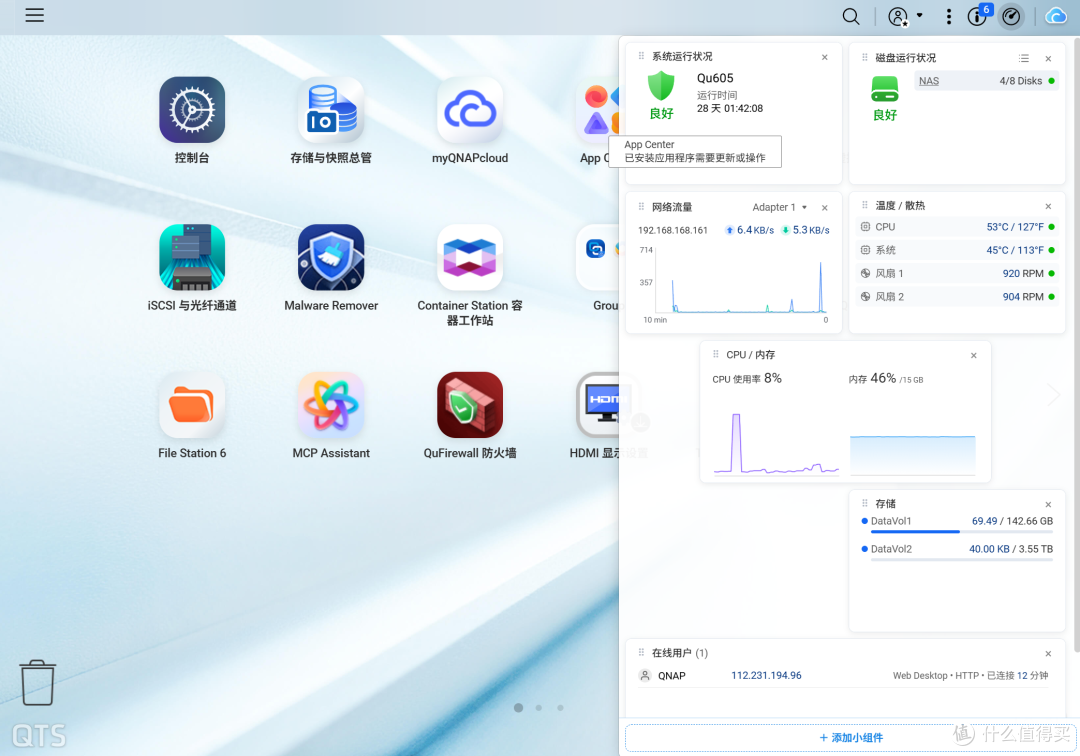1080x756 pixels.
Task: Open the desktop trash bin
Action: 38,682
